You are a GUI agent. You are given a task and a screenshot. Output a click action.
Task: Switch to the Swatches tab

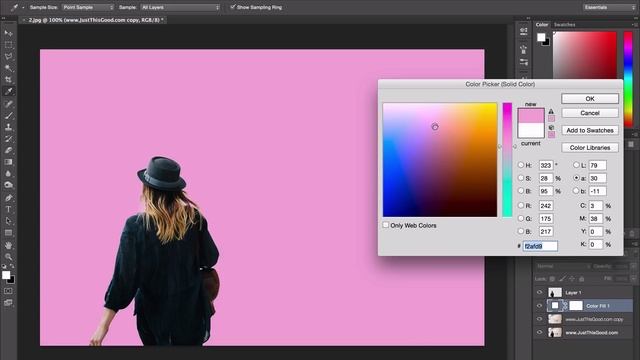coord(564,24)
